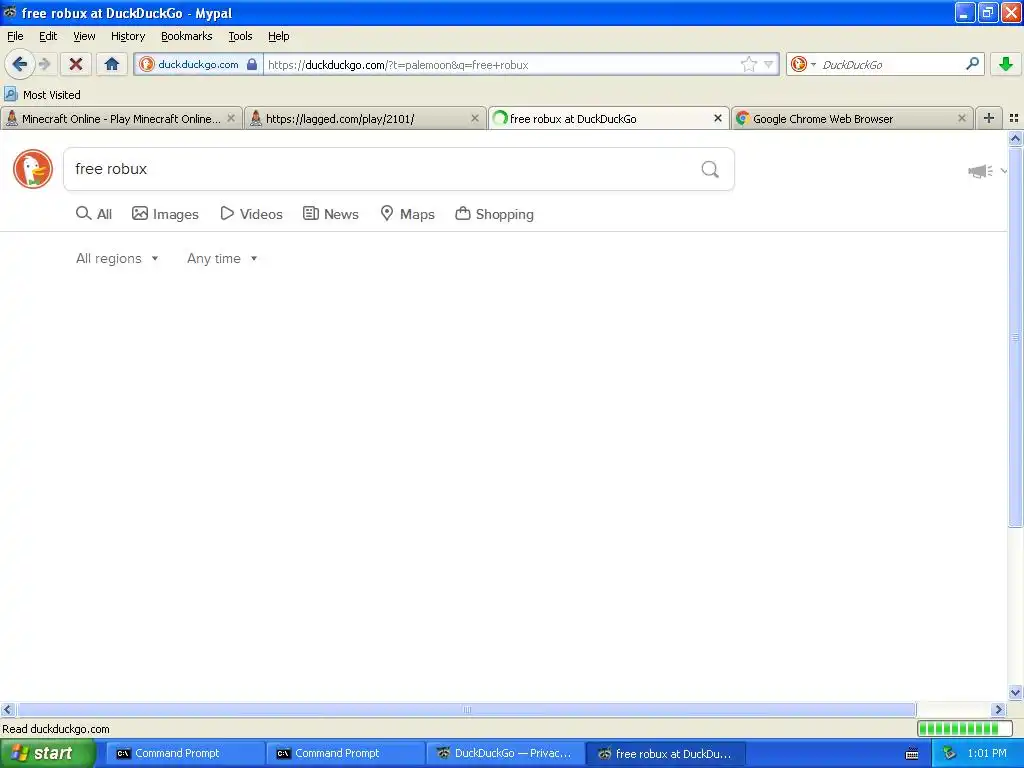
Task: Open the Edit menu
Action: click(x=48, y=36)
